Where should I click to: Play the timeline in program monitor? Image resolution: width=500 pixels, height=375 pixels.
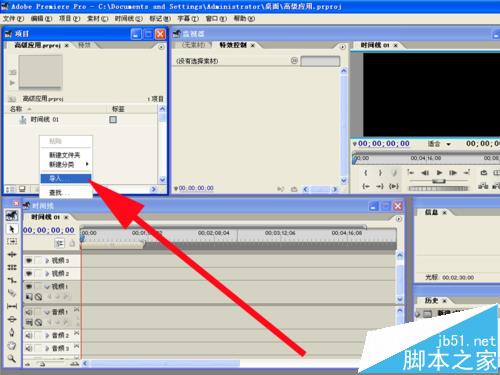pos(439,173)
